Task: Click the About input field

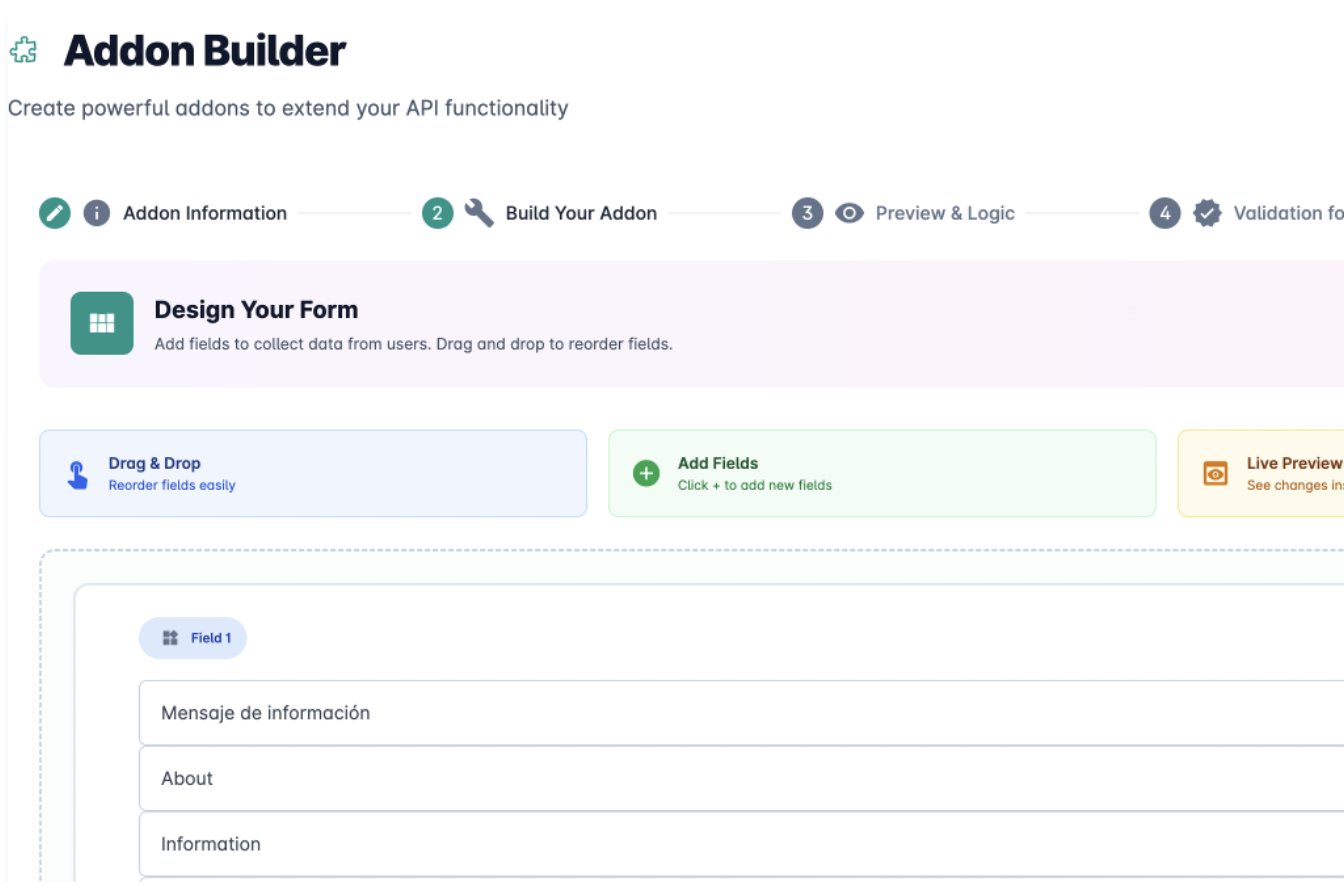Action: click(x=740, y=779)
